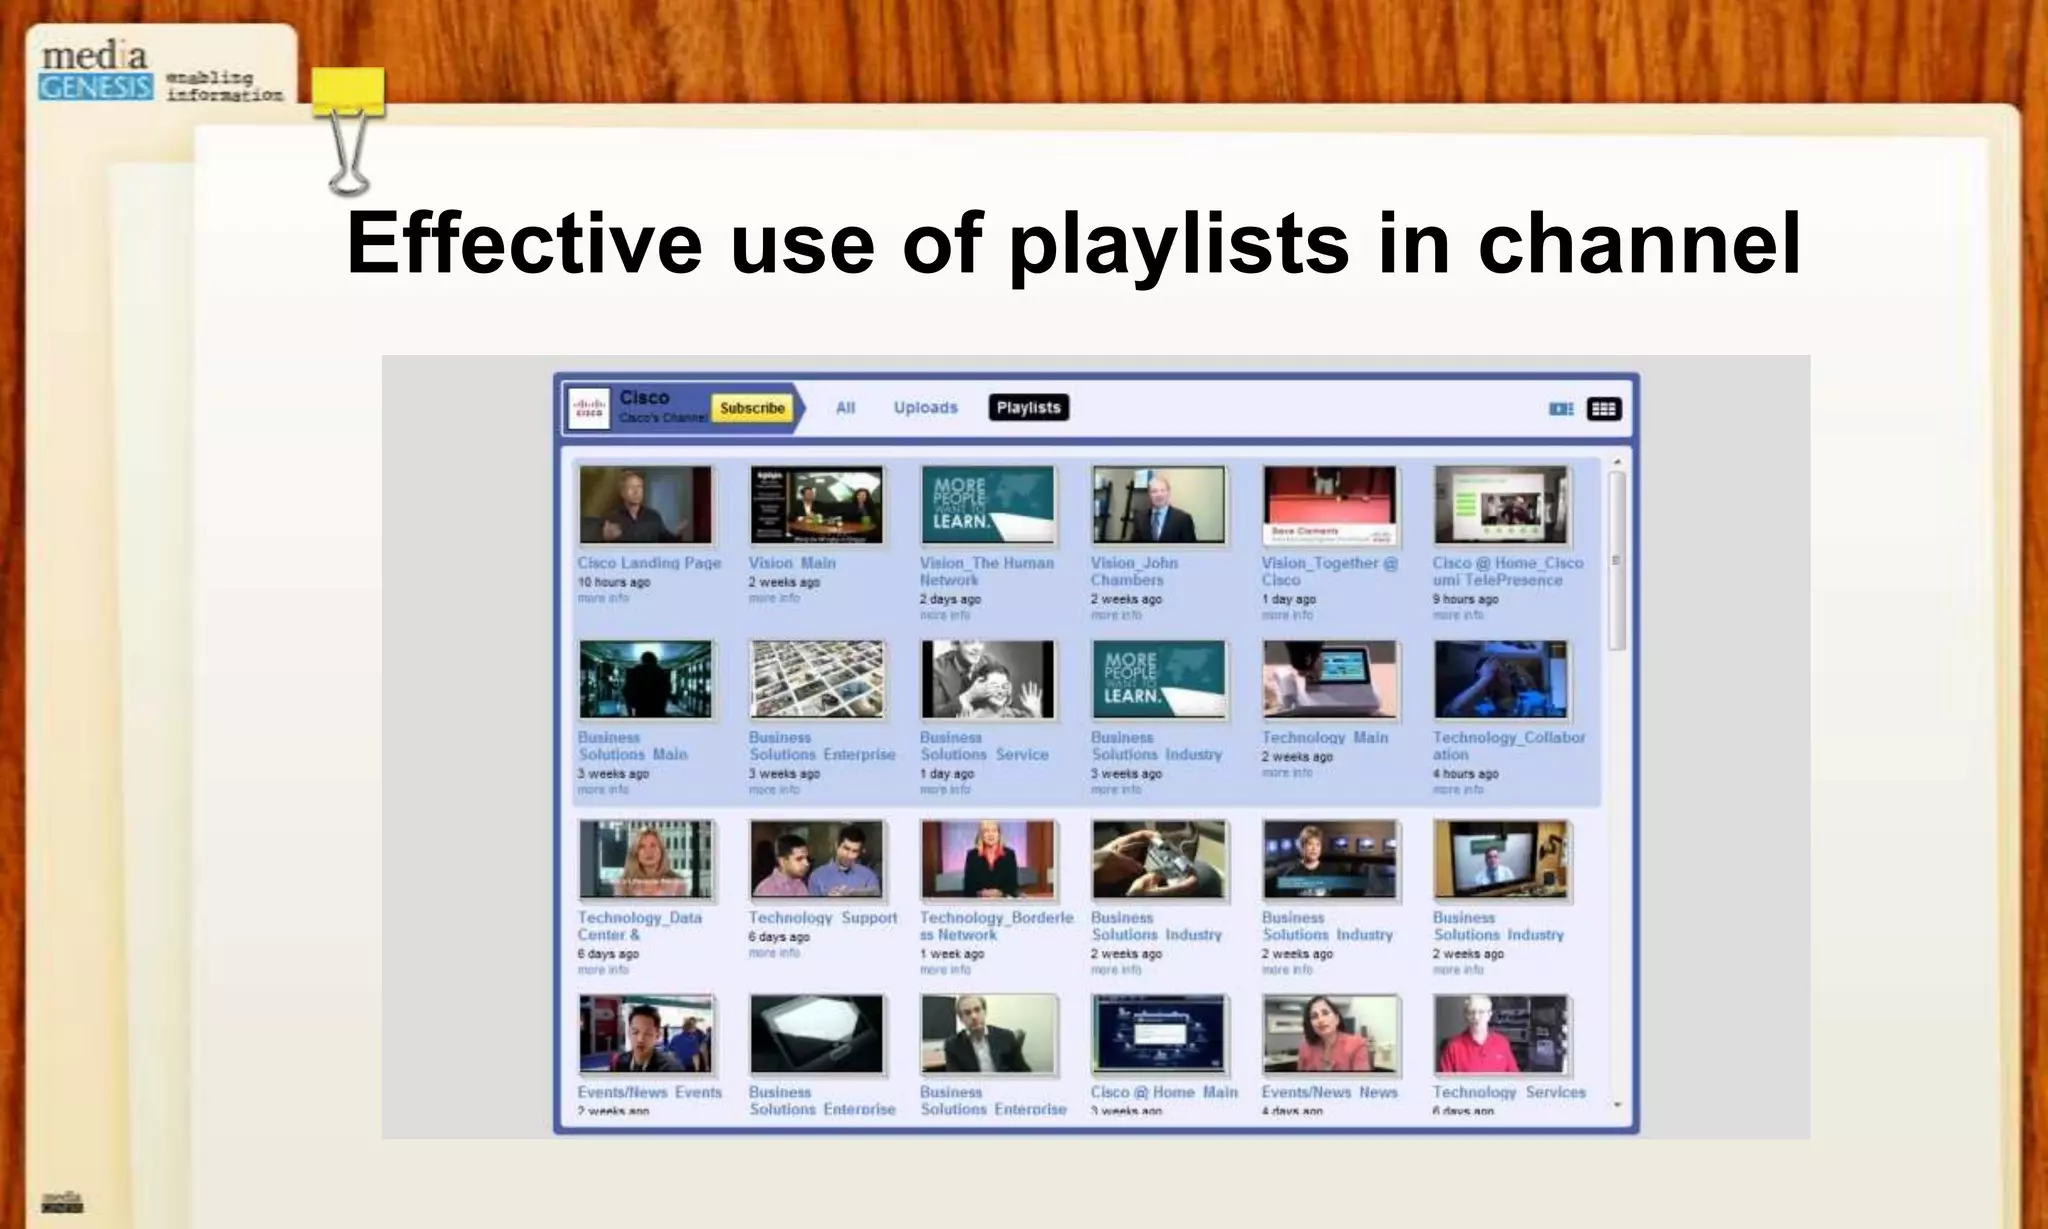Switch to grid view icon
This screenshot has height=1229, width=2048.
1603,409
